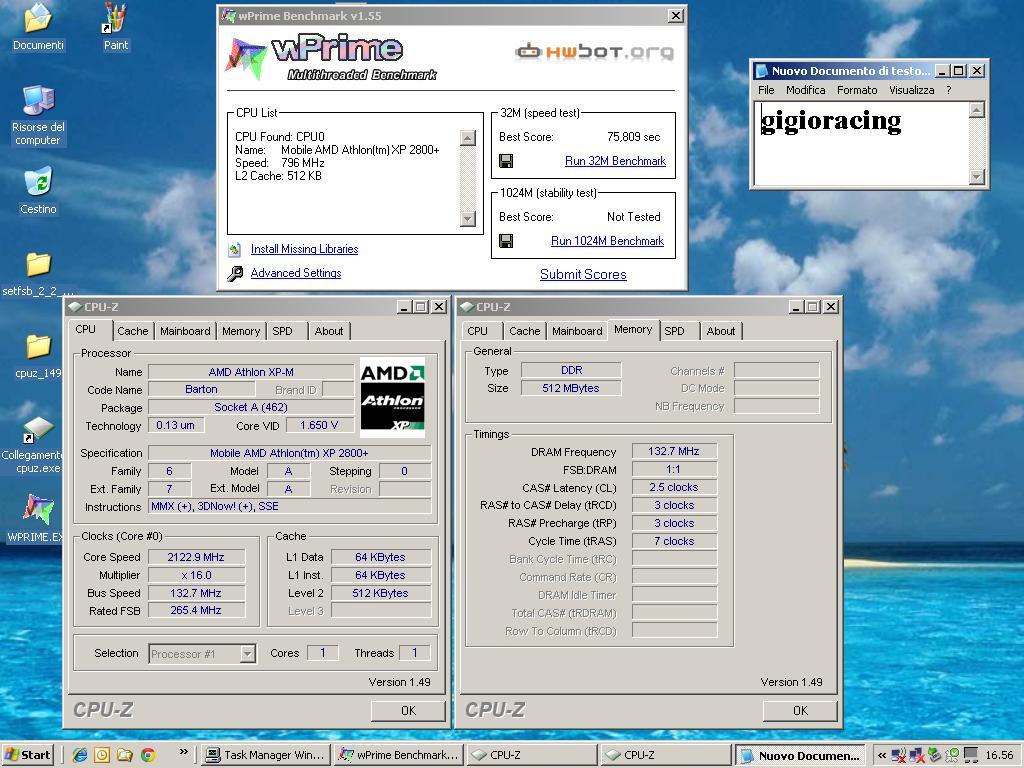Switch to Mainboard tab in right CPU-Z
This screenshot has height=768, width=1024.
click(x=577, y=331)
